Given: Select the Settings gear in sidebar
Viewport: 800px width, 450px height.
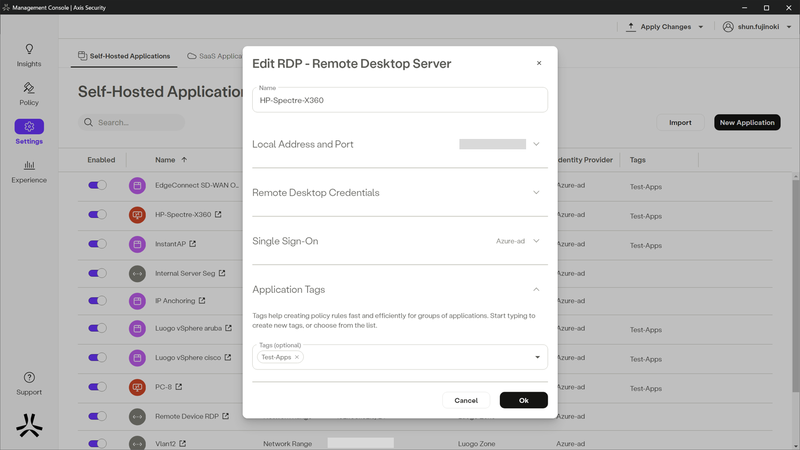Looking at the screenshot, I should [x=29, y=127].
